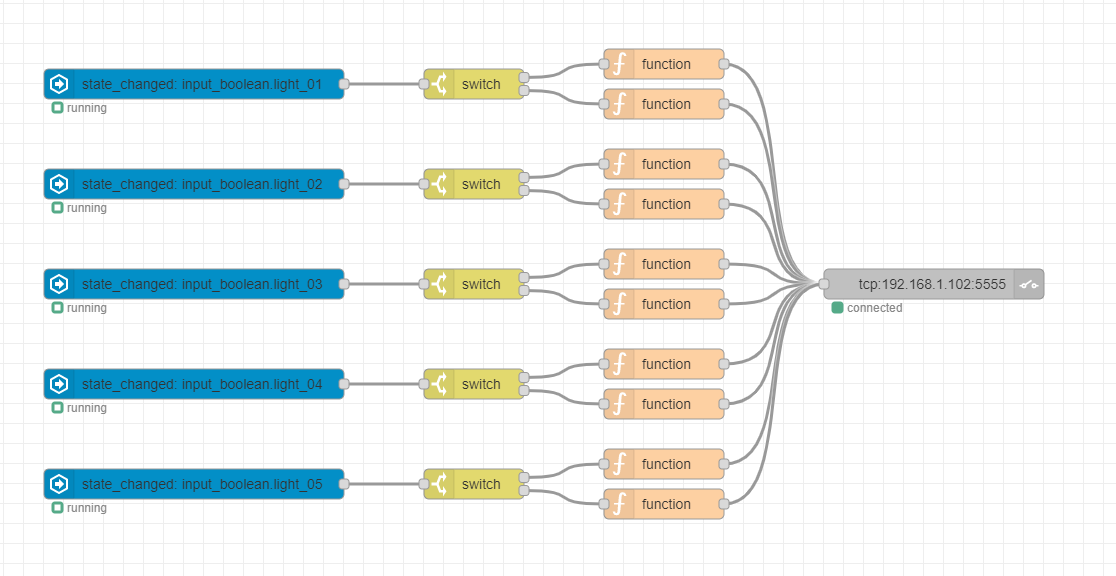Click the branch icon on the topmost switch node
Screen dimensions: 1116x576
tap(439, 84)
